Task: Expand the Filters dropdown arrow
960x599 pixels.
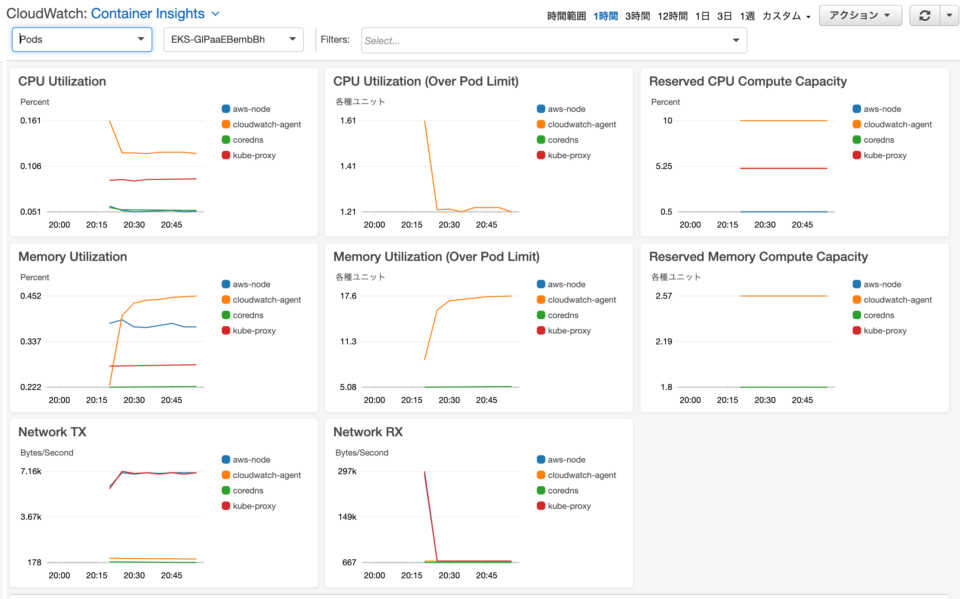Action: (x=736, y=40)
